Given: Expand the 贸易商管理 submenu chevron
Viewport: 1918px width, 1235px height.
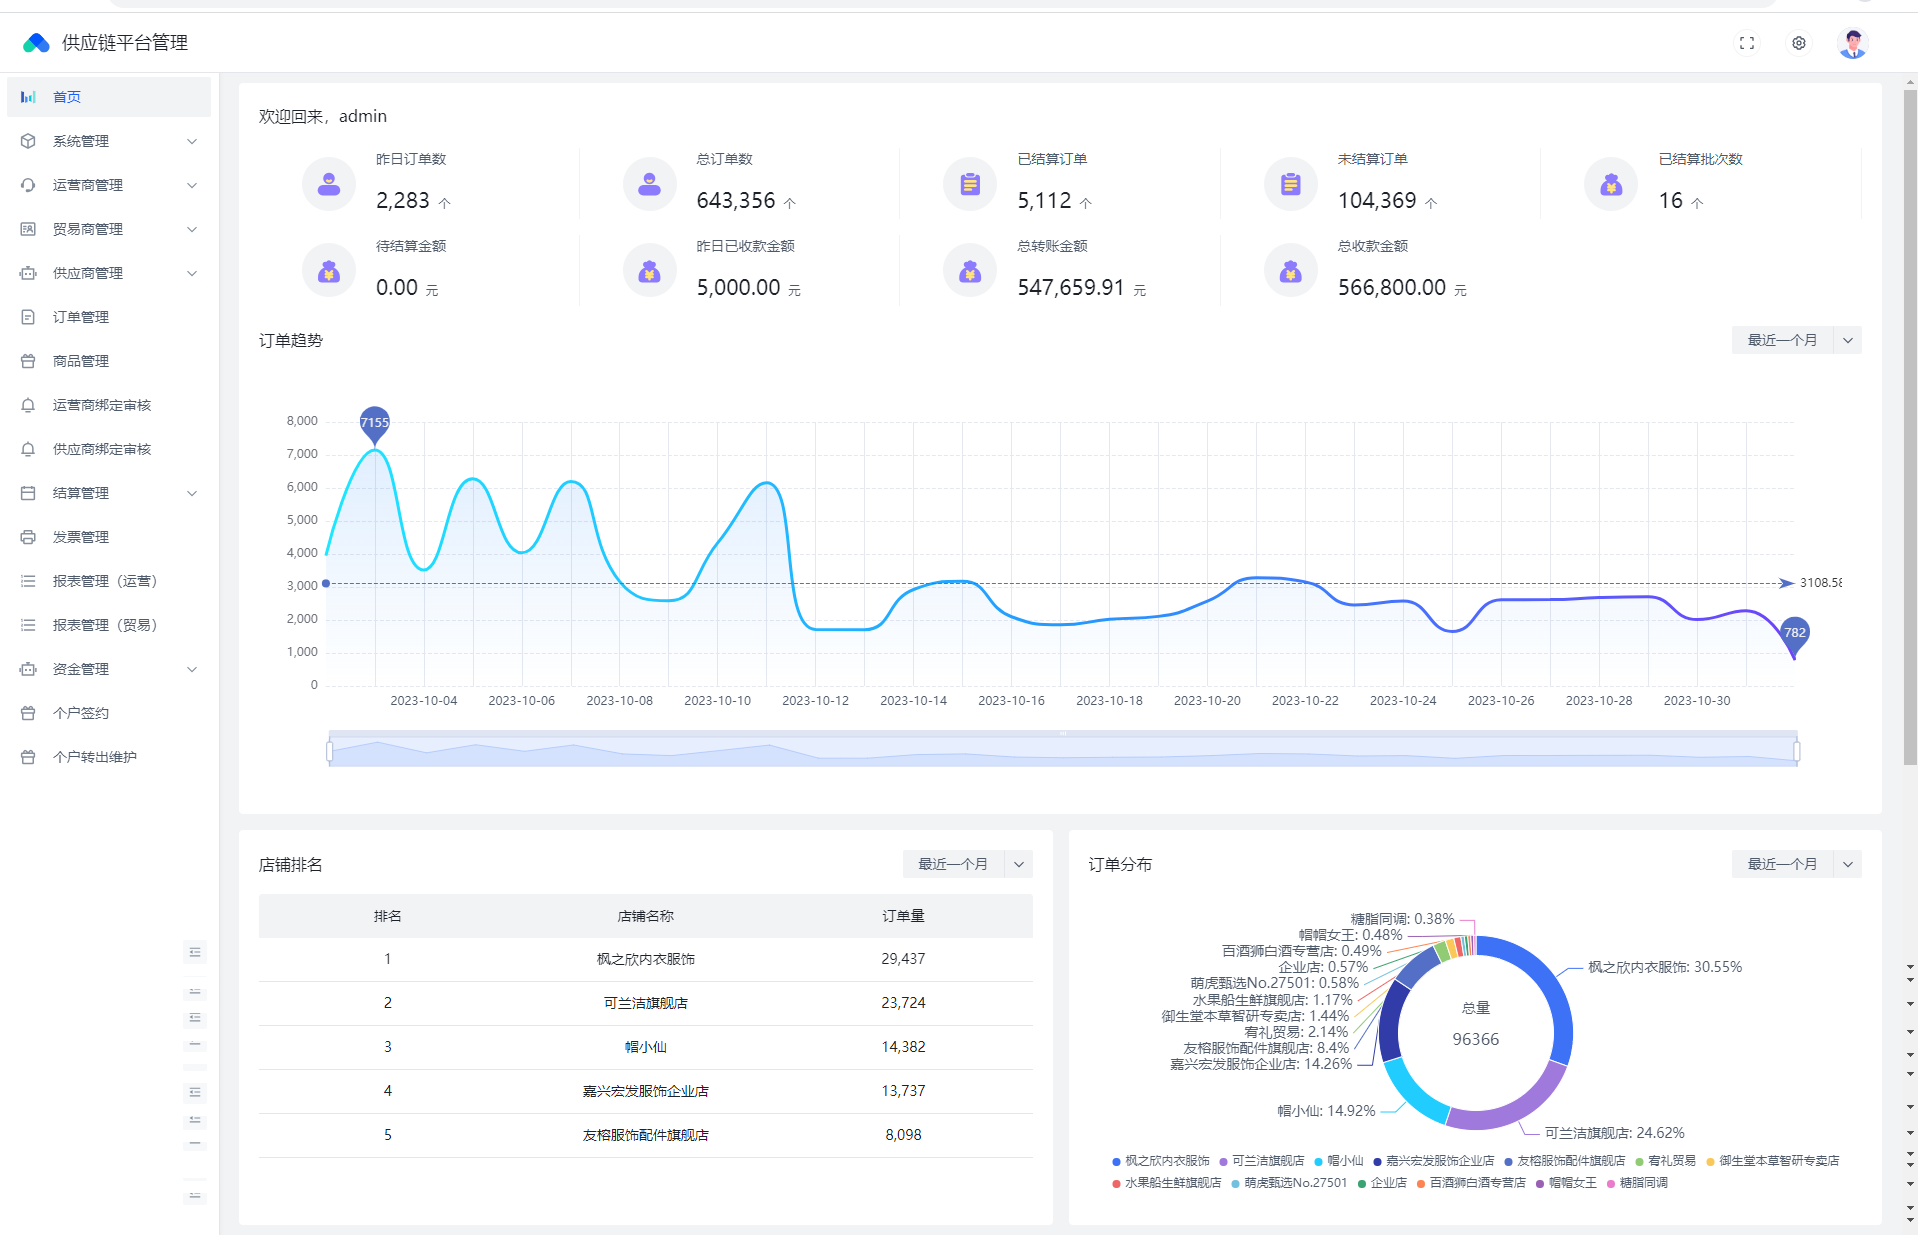Looking at the screenshot, I should [x=192, y=229].
